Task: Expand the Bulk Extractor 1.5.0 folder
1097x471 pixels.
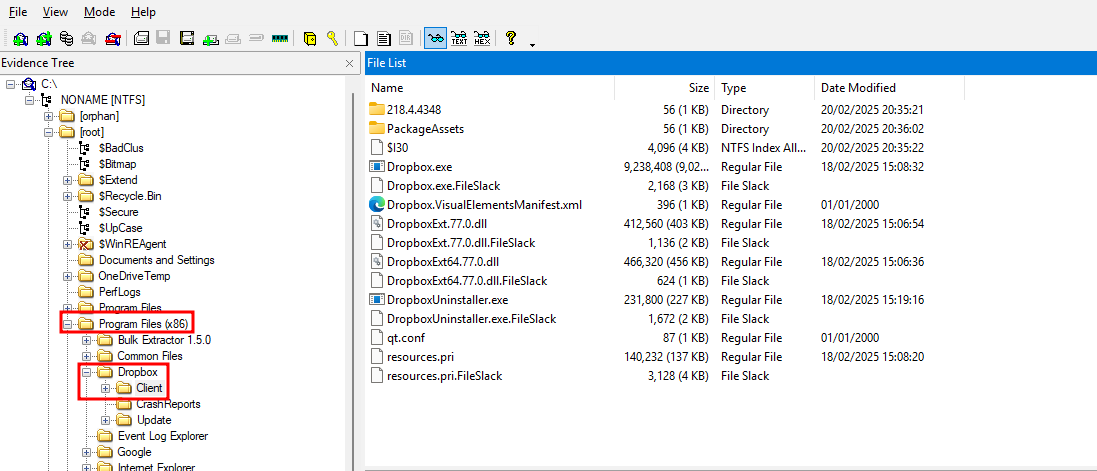Action: [86, 340]
